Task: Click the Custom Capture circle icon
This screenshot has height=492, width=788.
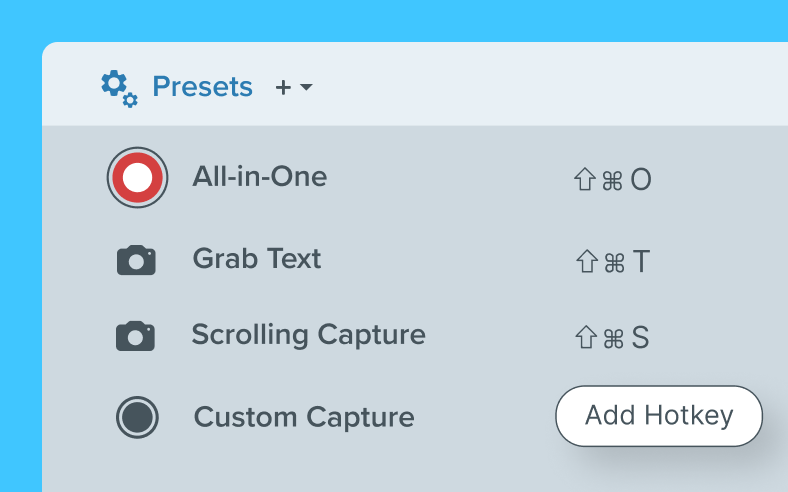Action: pos(137,417)
